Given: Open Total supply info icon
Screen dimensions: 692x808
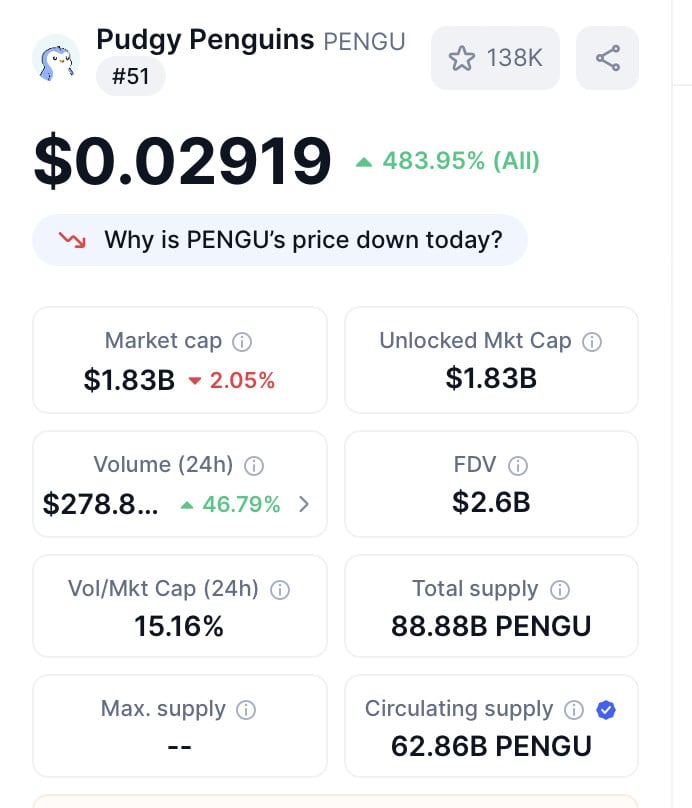Looking at the screenshot, I should point(560,590).
